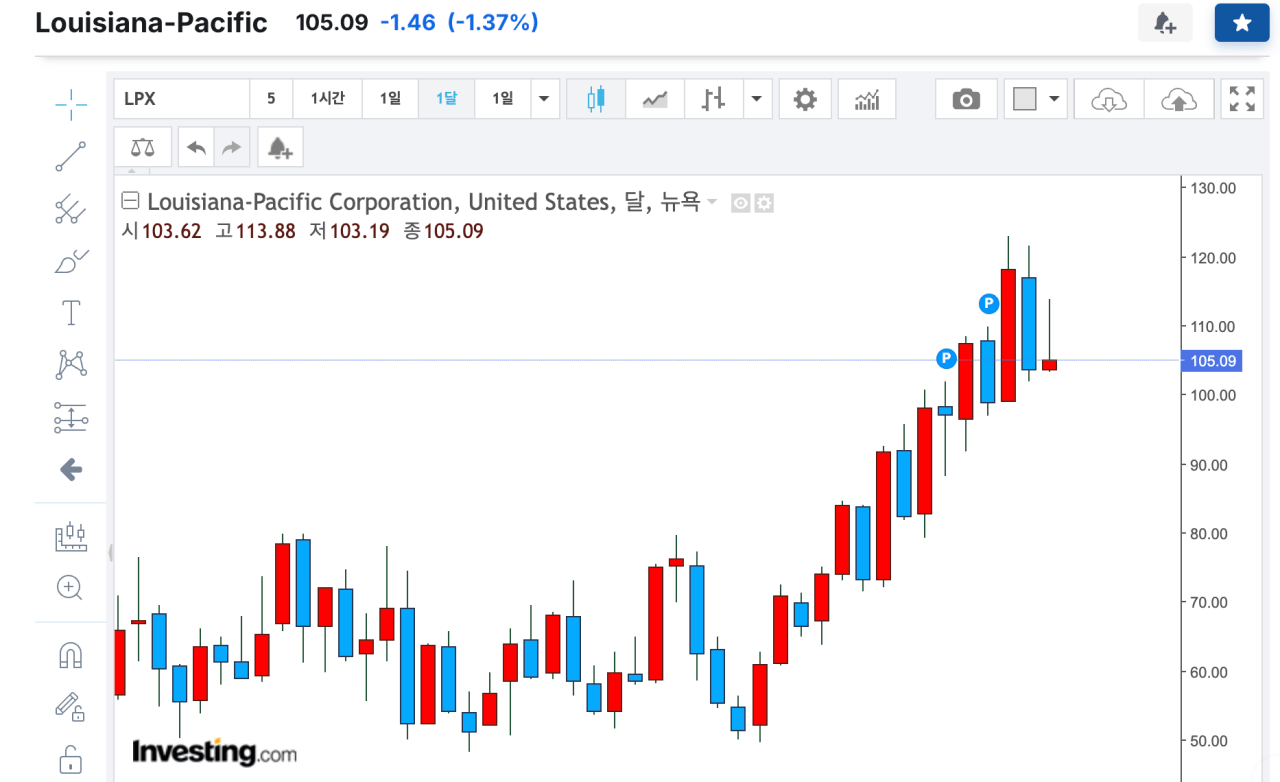
Task: Choose the pitchfork drawing tool
Action: click(x=71, y=209)
